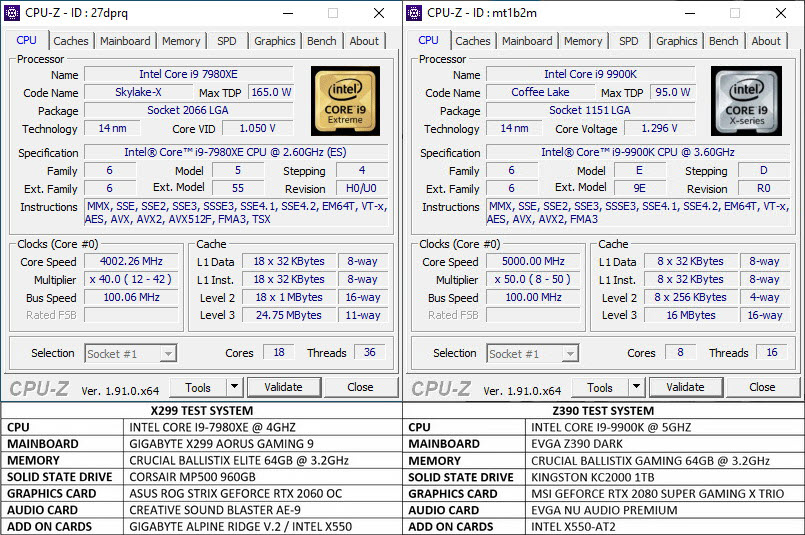The height and width of the screenshot is (535, 805).
Task: Click the Name field Intel Core i9 9900K
Action: (590, 74)
